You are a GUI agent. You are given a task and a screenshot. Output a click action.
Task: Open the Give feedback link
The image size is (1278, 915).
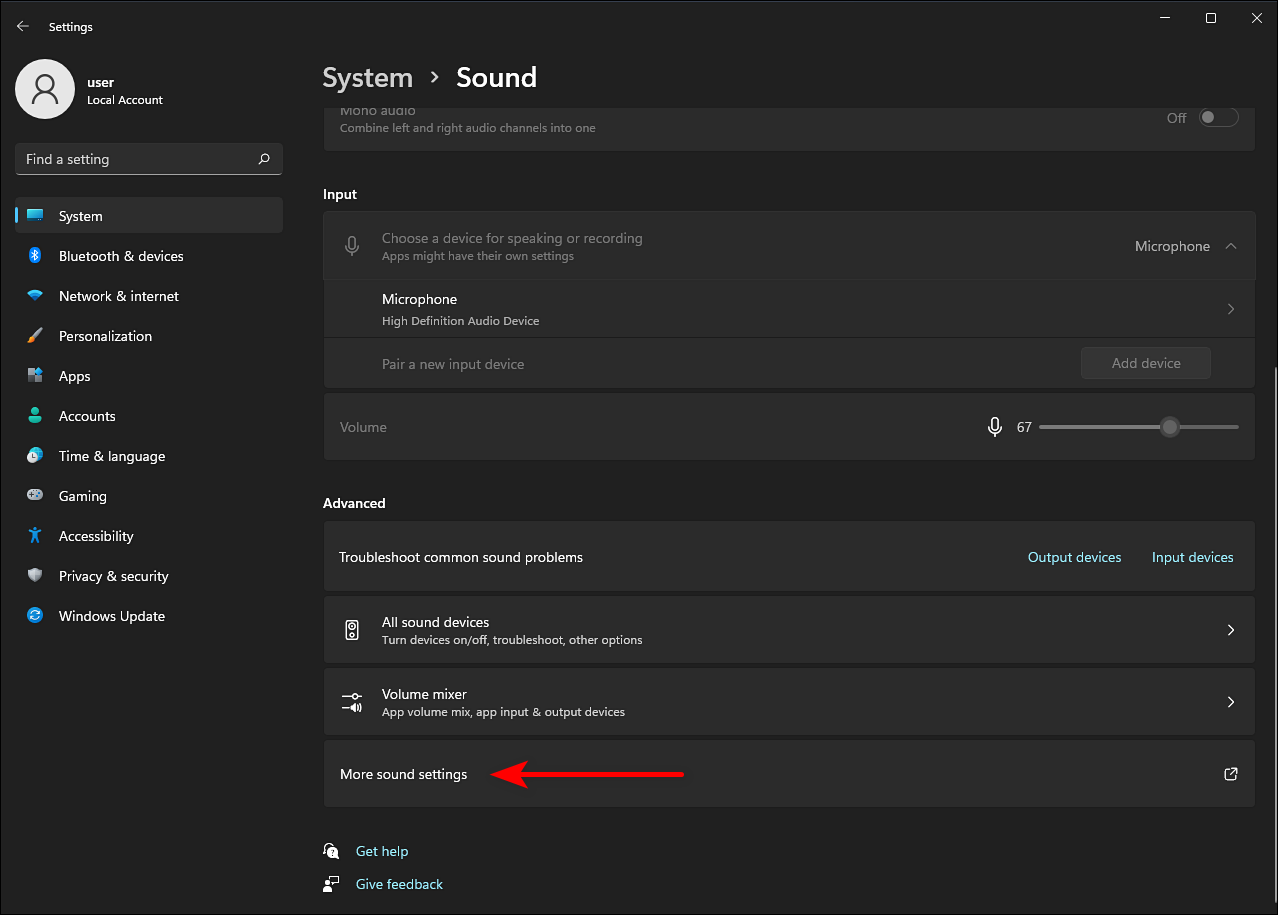click(399, 884)
